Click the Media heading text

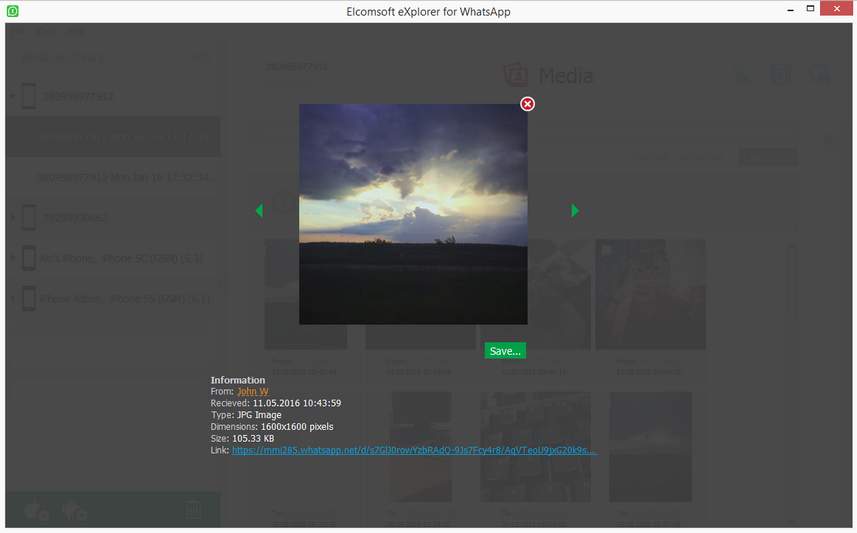tap(566, 75)
